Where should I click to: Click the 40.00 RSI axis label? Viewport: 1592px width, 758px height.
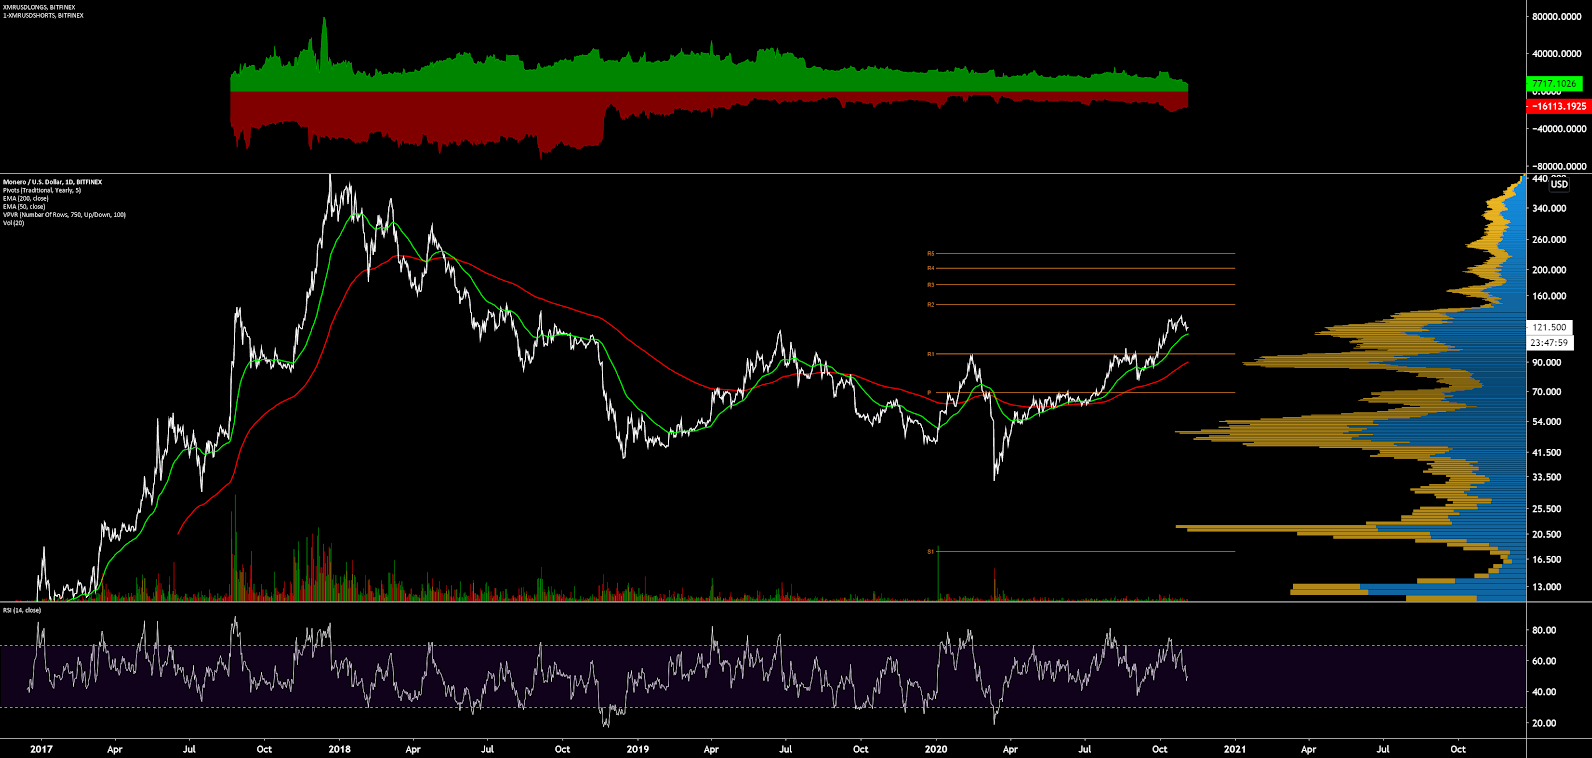click(x=1544, y=692)
